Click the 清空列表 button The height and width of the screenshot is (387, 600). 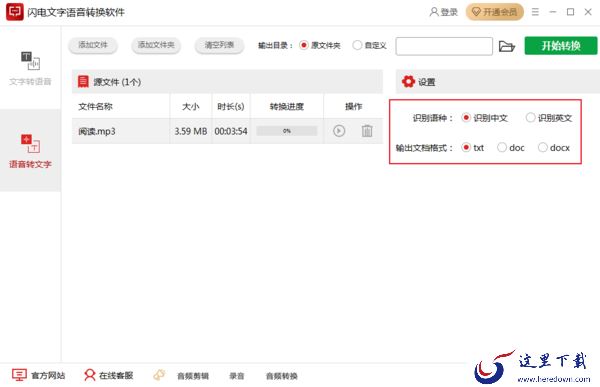point(219,45)
